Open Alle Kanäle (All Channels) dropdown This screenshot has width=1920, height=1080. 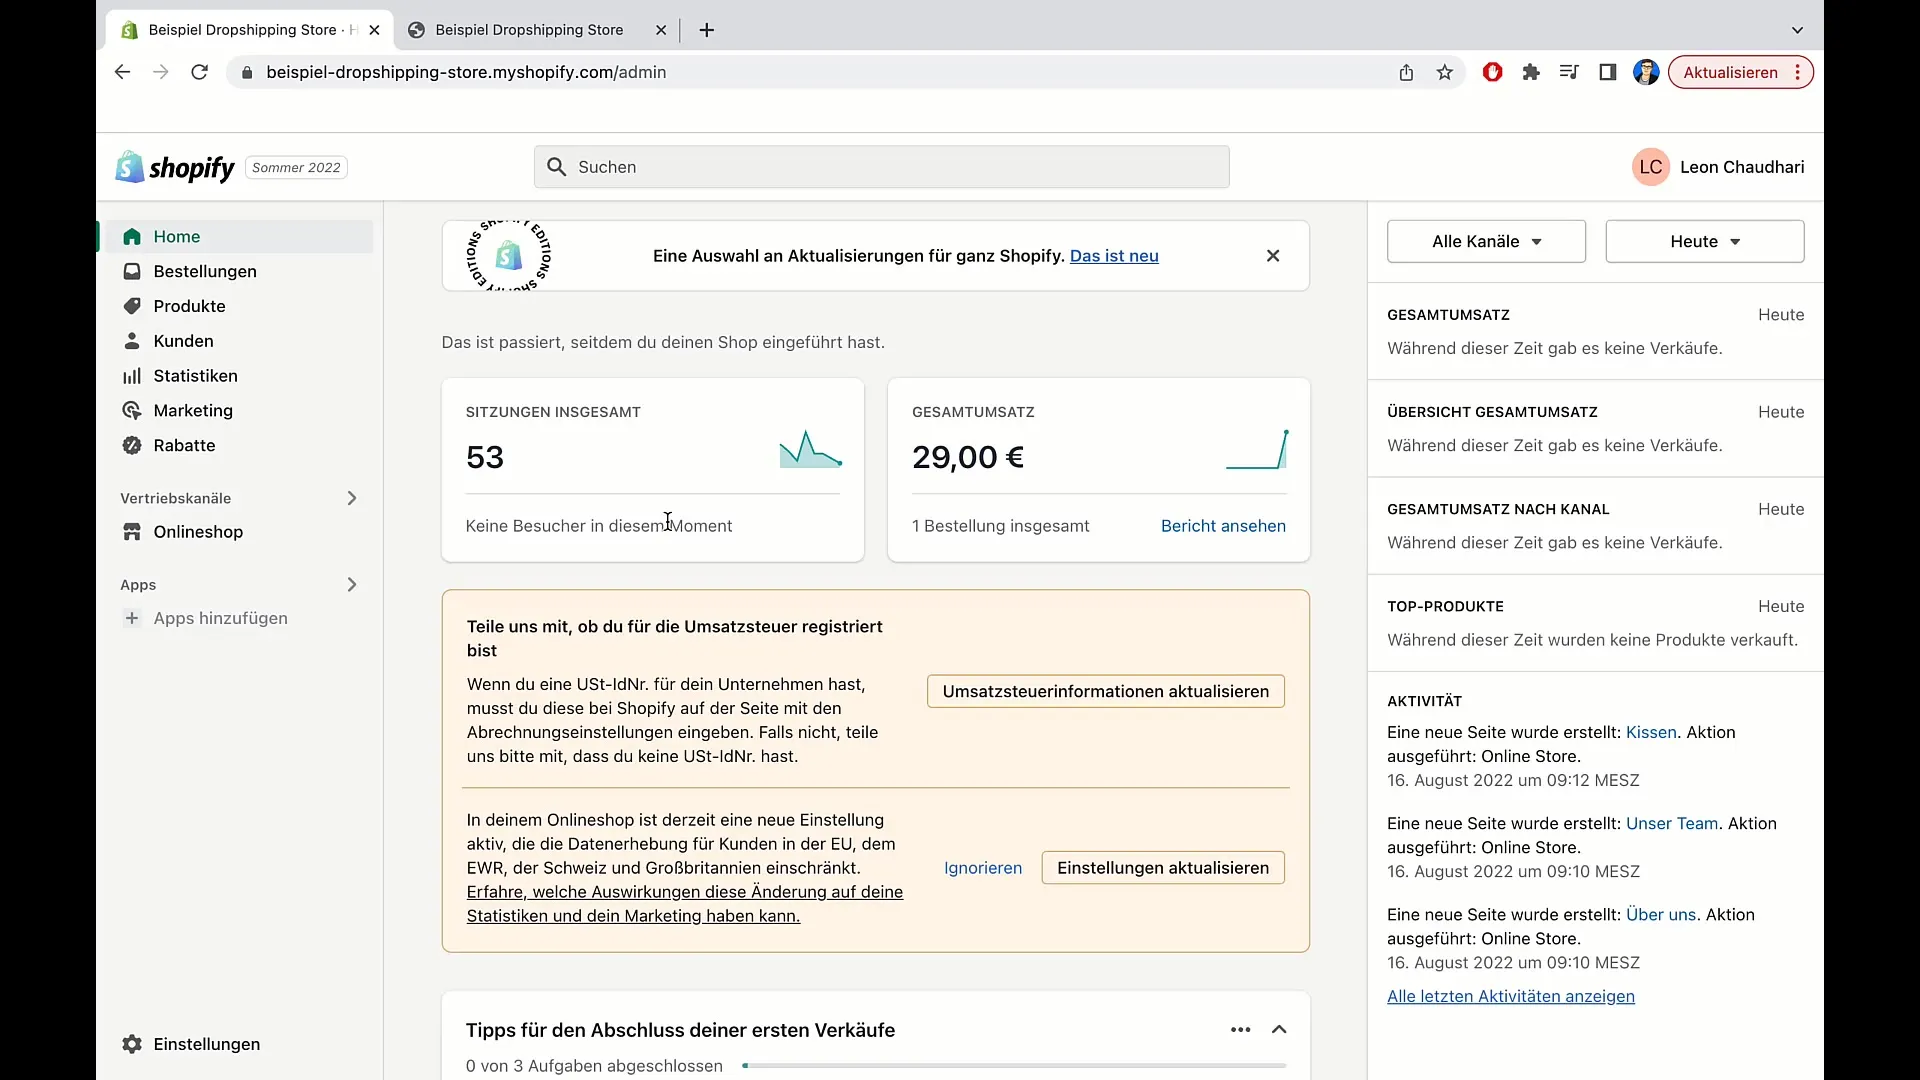1486,241
